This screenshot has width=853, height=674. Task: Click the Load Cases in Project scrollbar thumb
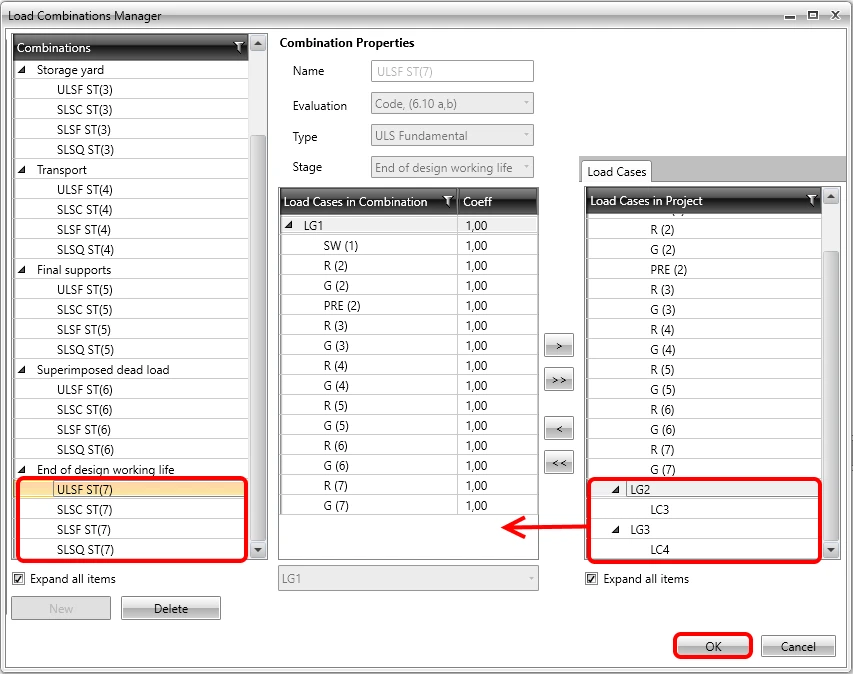click(831, 394)
